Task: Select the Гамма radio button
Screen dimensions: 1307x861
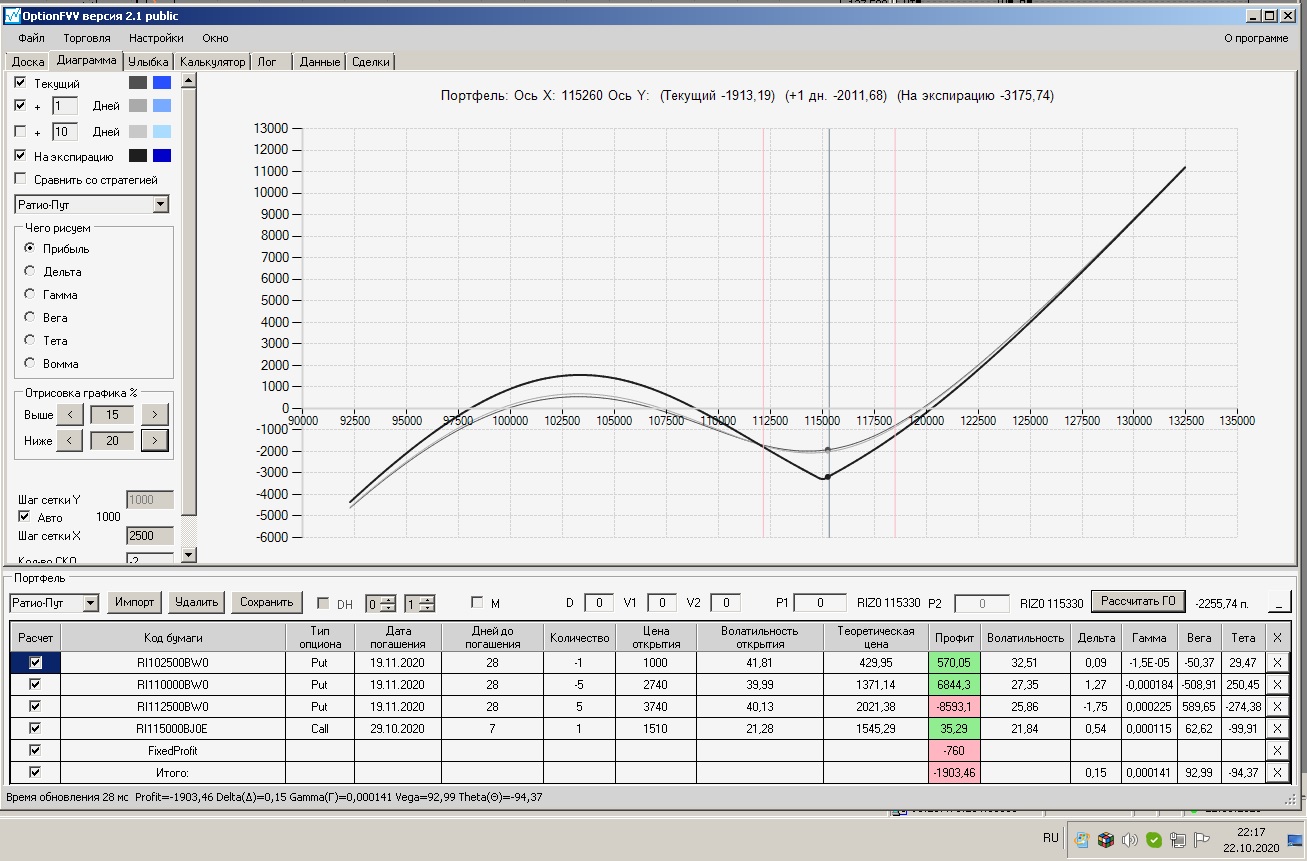Action: point(30,294)
